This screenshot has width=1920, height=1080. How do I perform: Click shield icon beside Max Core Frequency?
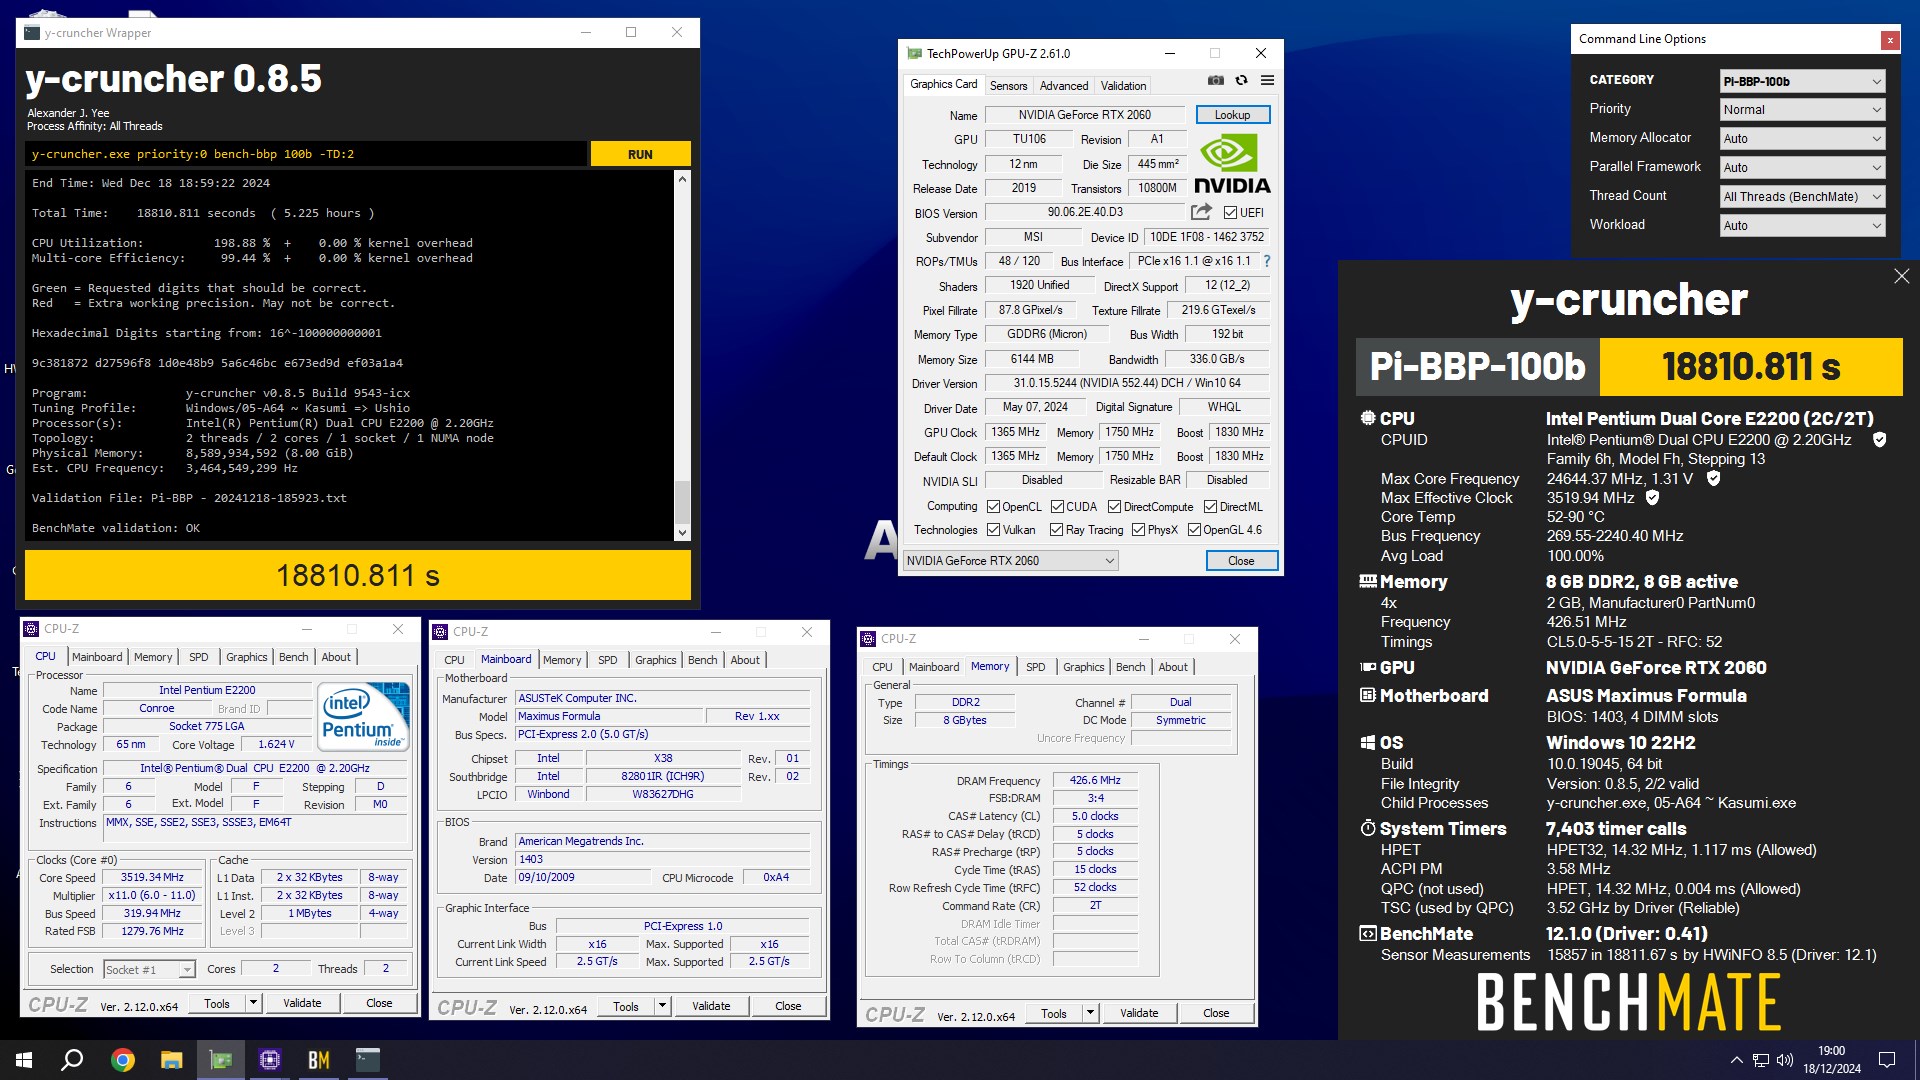click(x=1713, y=479)
